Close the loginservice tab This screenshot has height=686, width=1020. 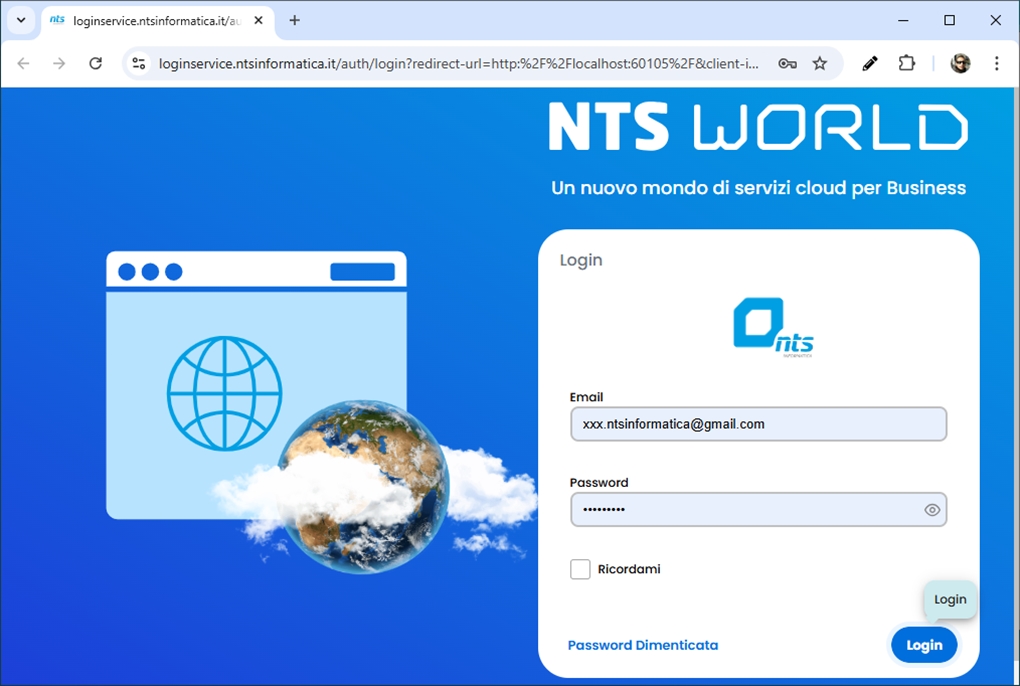(258, 20)
